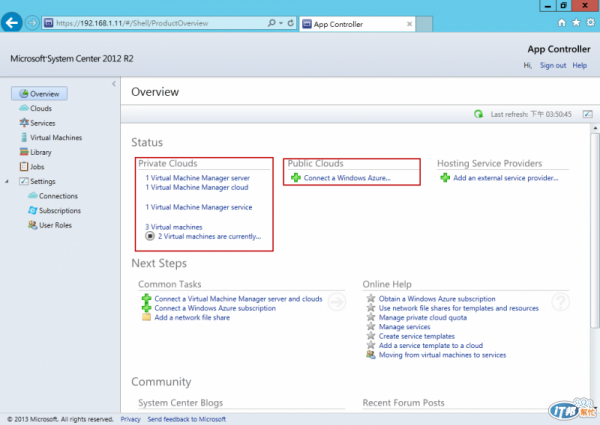Open Virtual Machines in navigation pane

pyautogui.click(x=56, y=137)
